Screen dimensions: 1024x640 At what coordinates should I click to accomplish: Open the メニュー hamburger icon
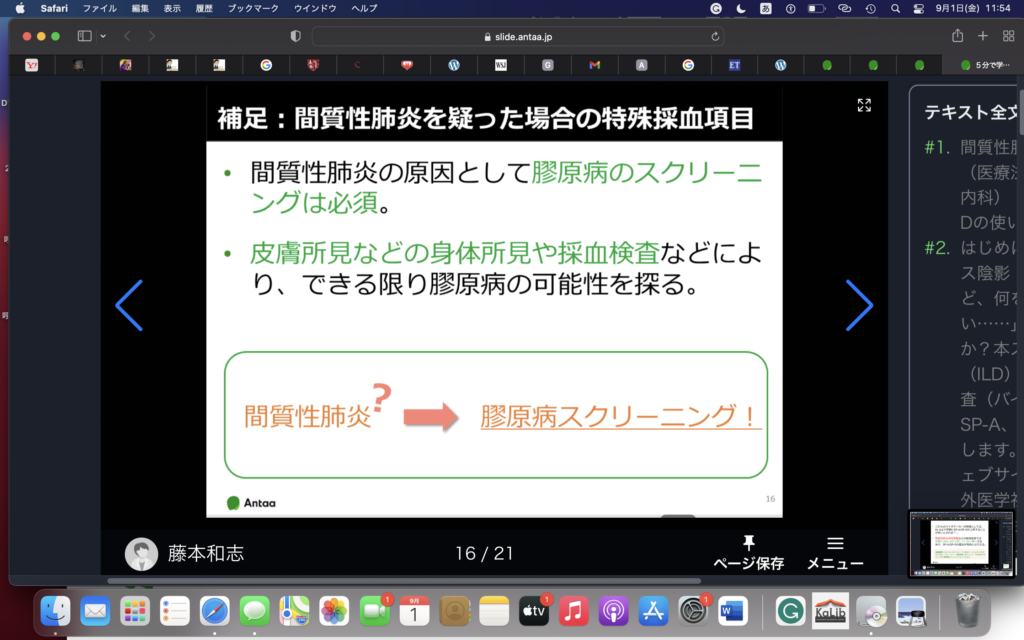click(835, 543)
